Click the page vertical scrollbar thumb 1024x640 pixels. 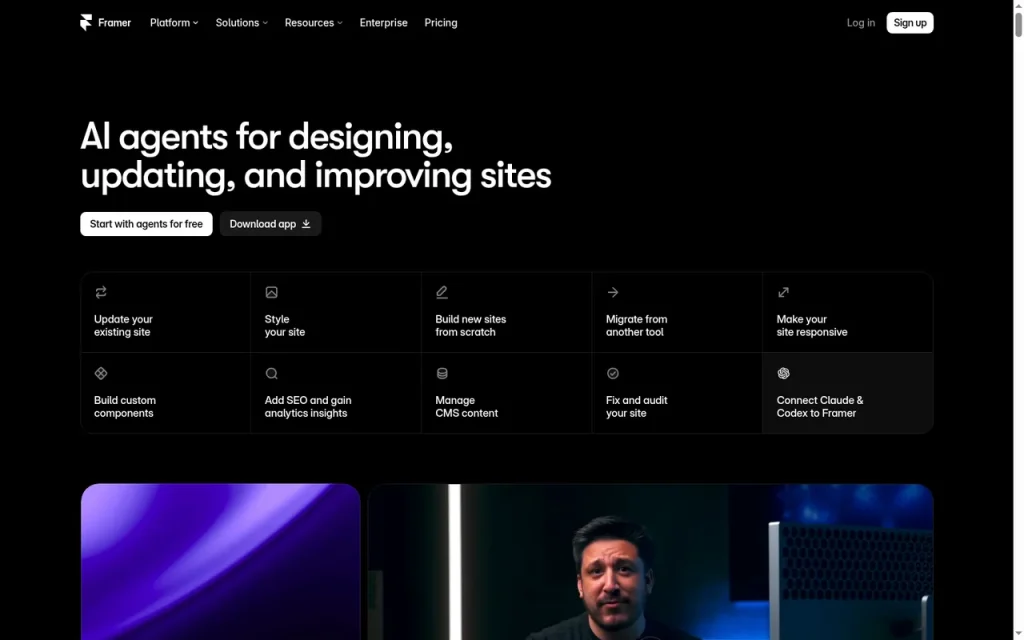[1018, 24]
